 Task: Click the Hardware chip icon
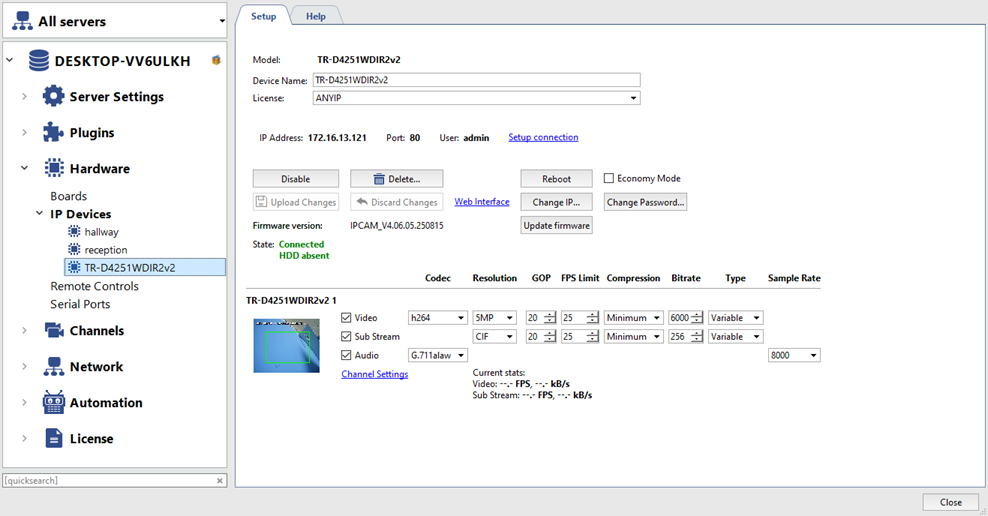pyautogui.click(x=53, y=169)
